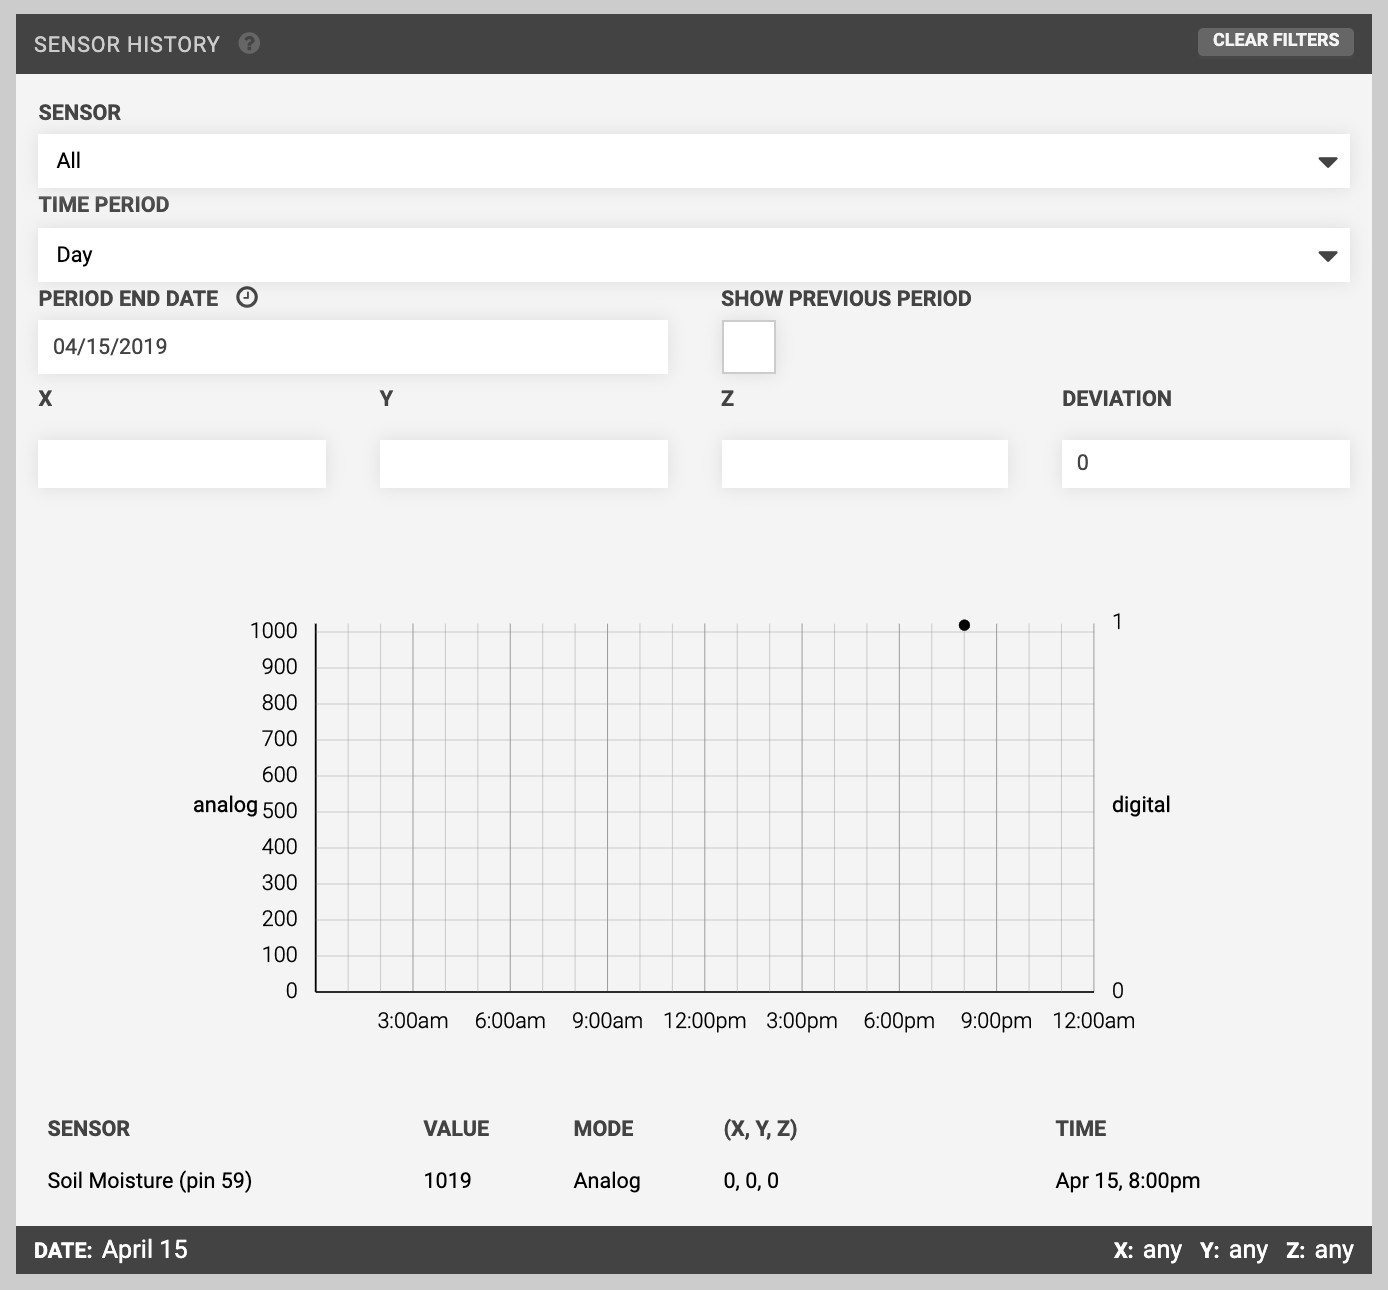Screen dimensions: 1388x1290
Task: Click the Clear Filters button
Action: 1275,41
